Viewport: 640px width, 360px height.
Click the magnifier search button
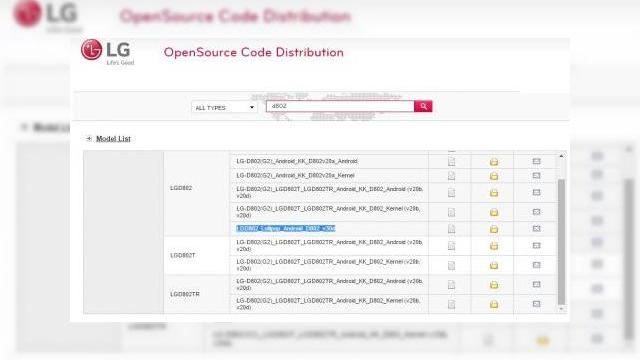pyautogui.click(x=423, y=106)
